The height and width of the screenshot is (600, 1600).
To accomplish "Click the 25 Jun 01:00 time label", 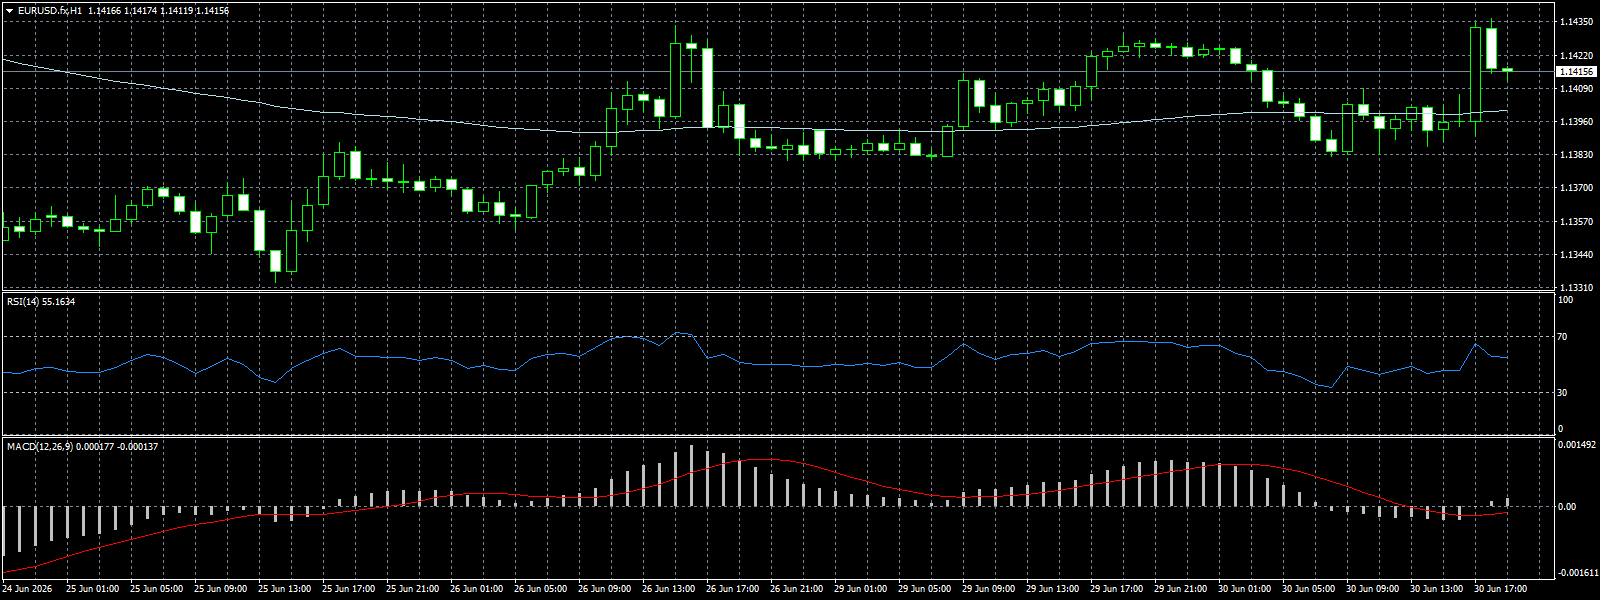I will pos(92,589).
